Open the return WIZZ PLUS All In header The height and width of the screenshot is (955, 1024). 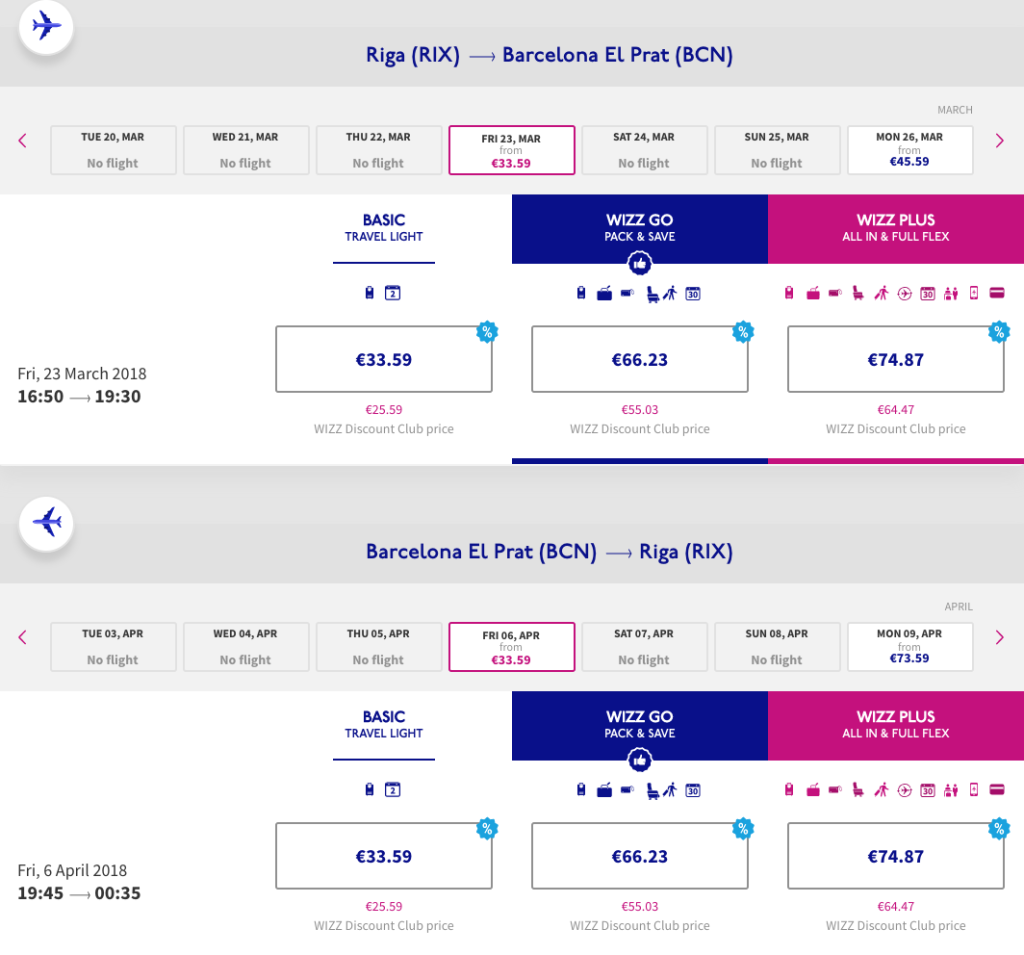[x=895, y=724]
